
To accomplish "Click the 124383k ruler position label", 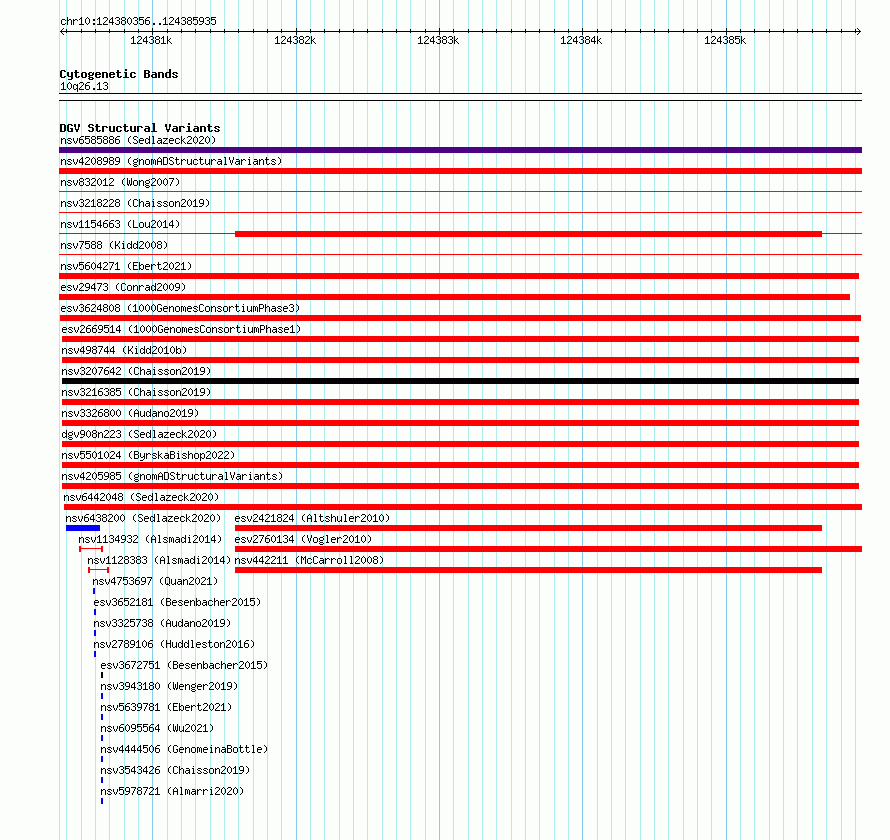I will [438, 40].
